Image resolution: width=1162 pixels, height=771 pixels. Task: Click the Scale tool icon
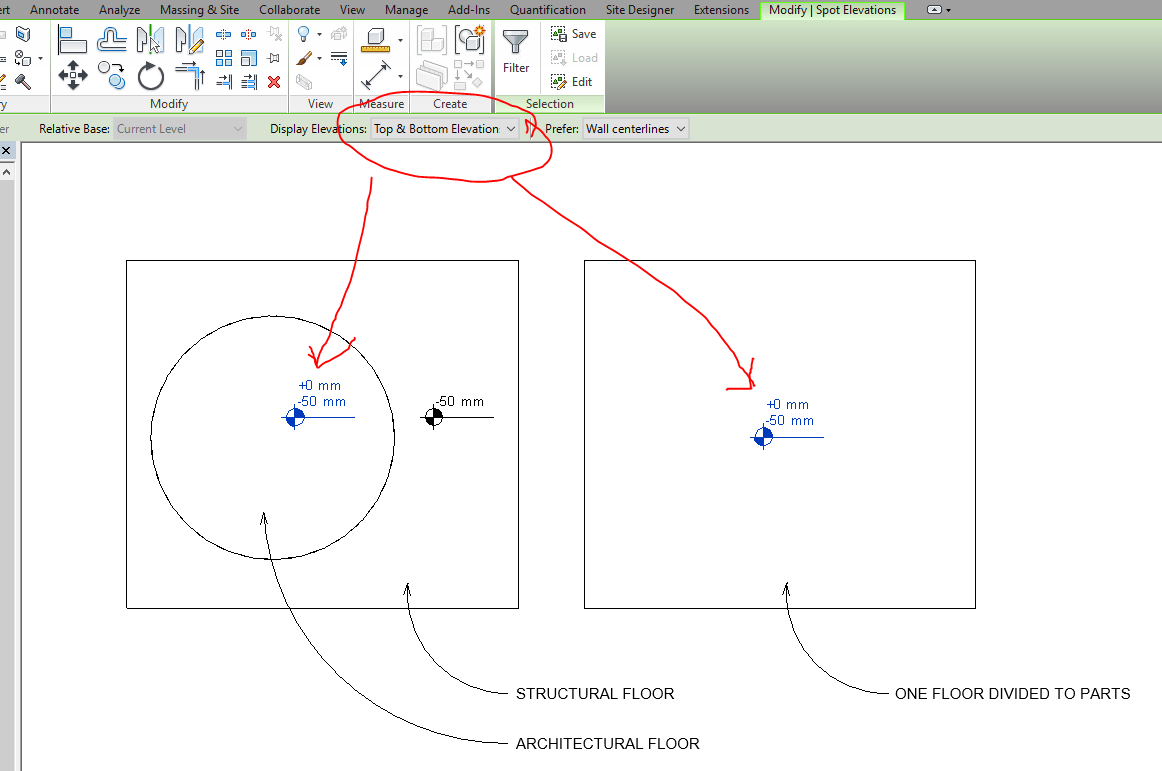[x=249, y=58]
